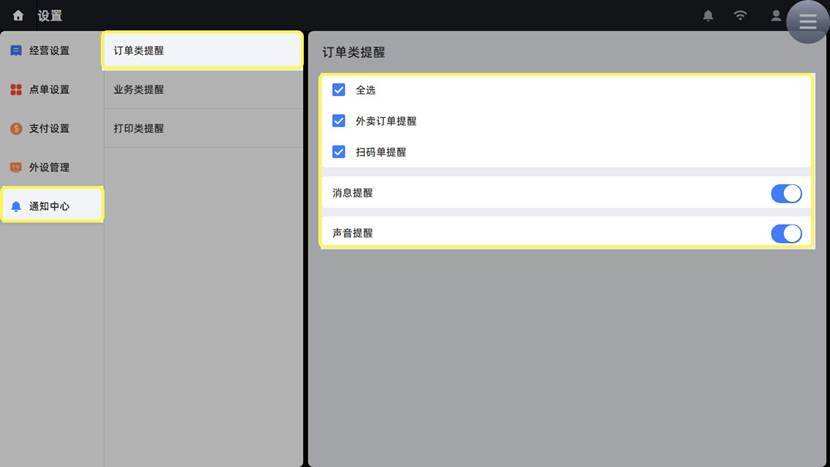Click the 支付设置 orange coin icon
Viewport: 830px width, 467px height.
click(x=16, y=129)
